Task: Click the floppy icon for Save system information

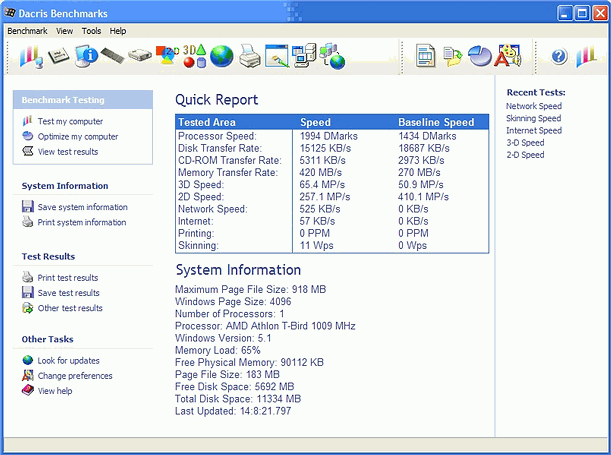Action: pyautogui.click(x=28, y=206)
